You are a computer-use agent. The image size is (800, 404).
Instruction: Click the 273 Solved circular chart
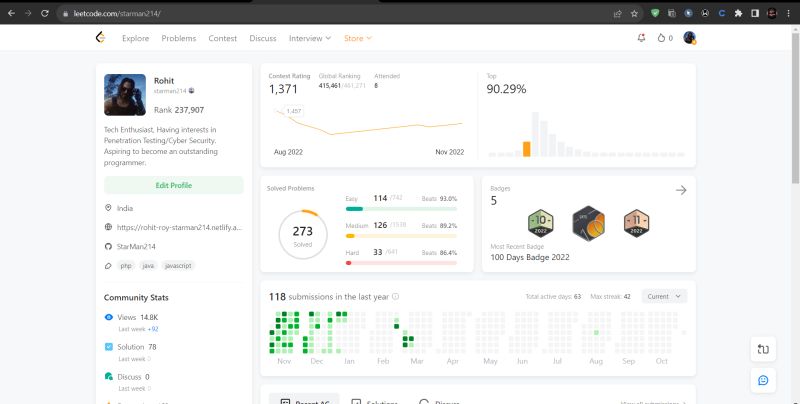tap(303, 234)
